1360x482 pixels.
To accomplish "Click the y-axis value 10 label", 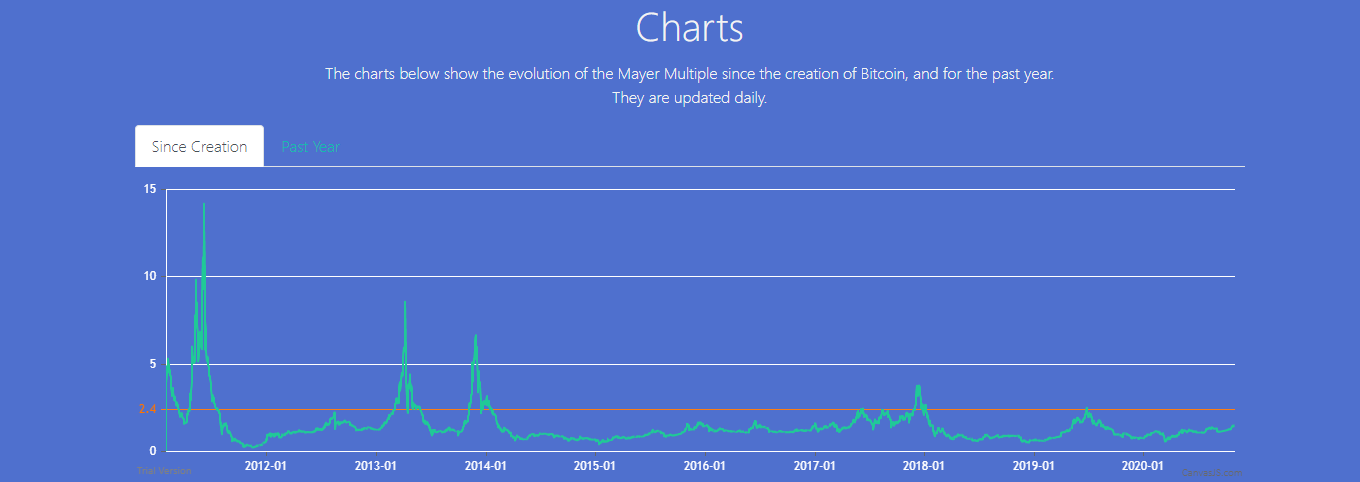I will [150, 276].
